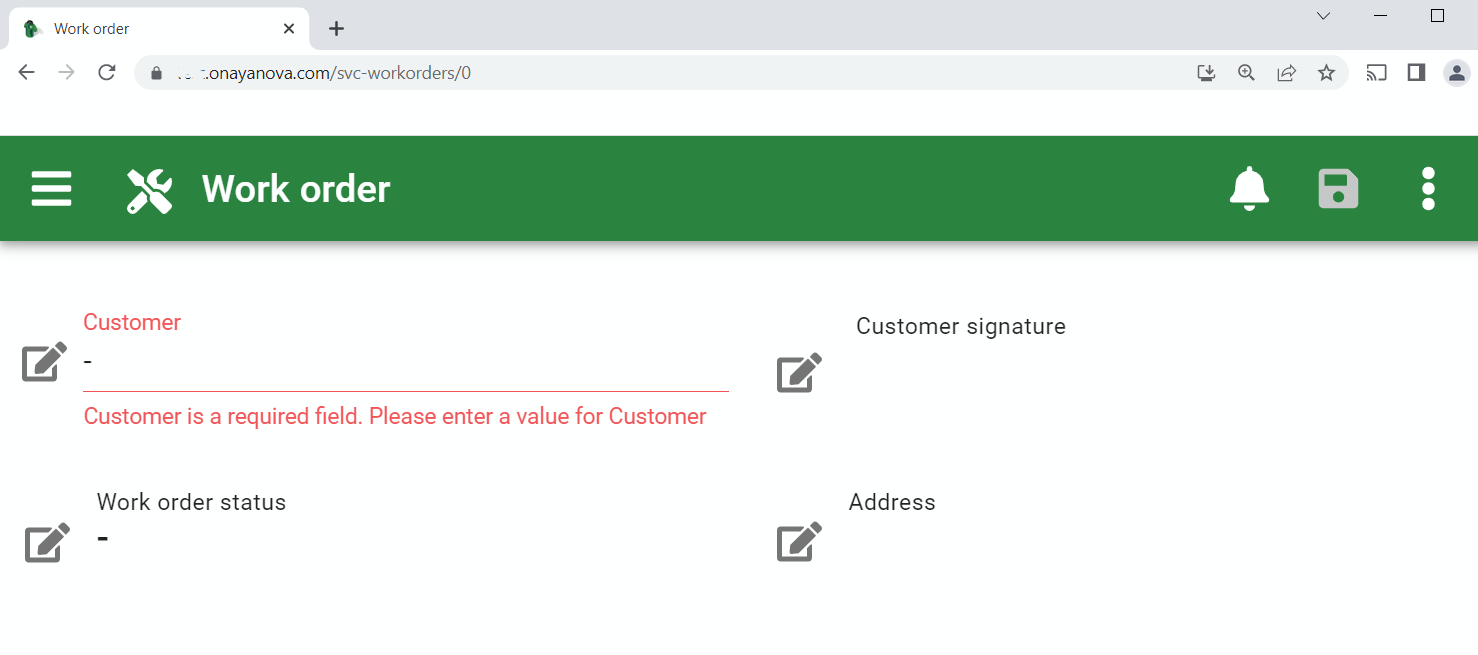Click the wrench and screwdriver Work order icon

[150, 190]
